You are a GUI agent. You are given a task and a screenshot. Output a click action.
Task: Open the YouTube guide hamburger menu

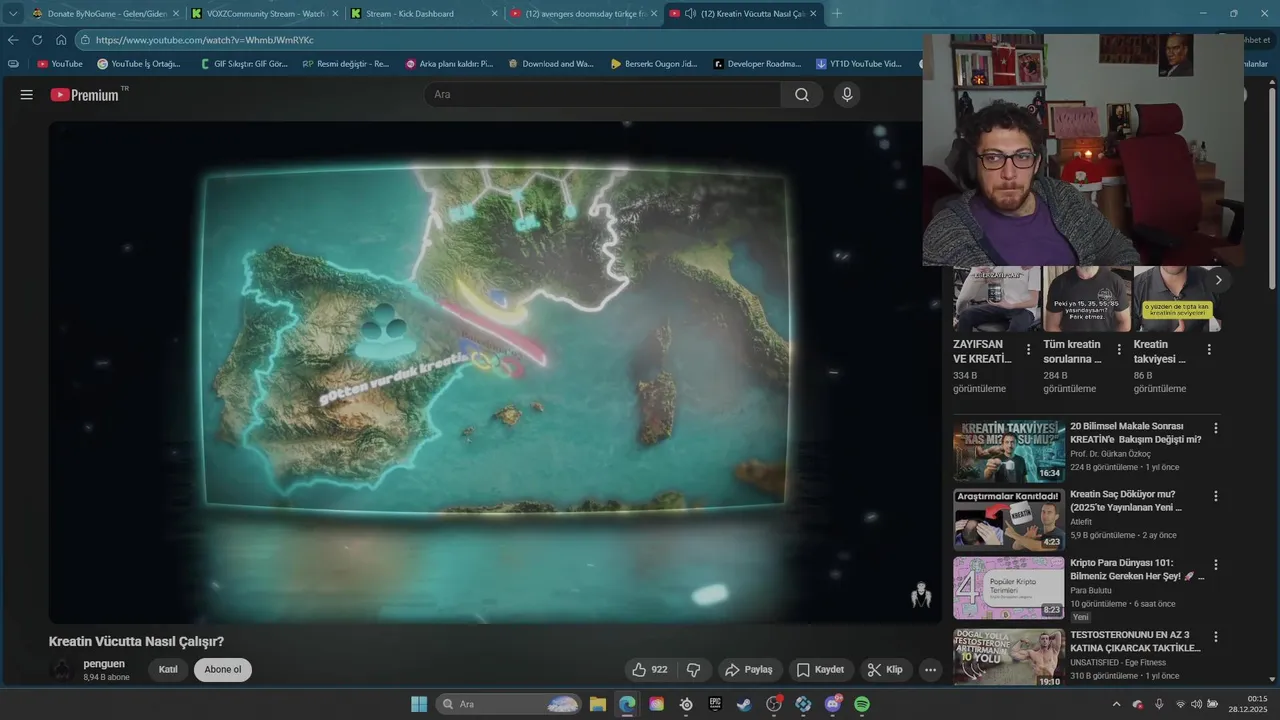pyautogui.click(x=27, y=95)
